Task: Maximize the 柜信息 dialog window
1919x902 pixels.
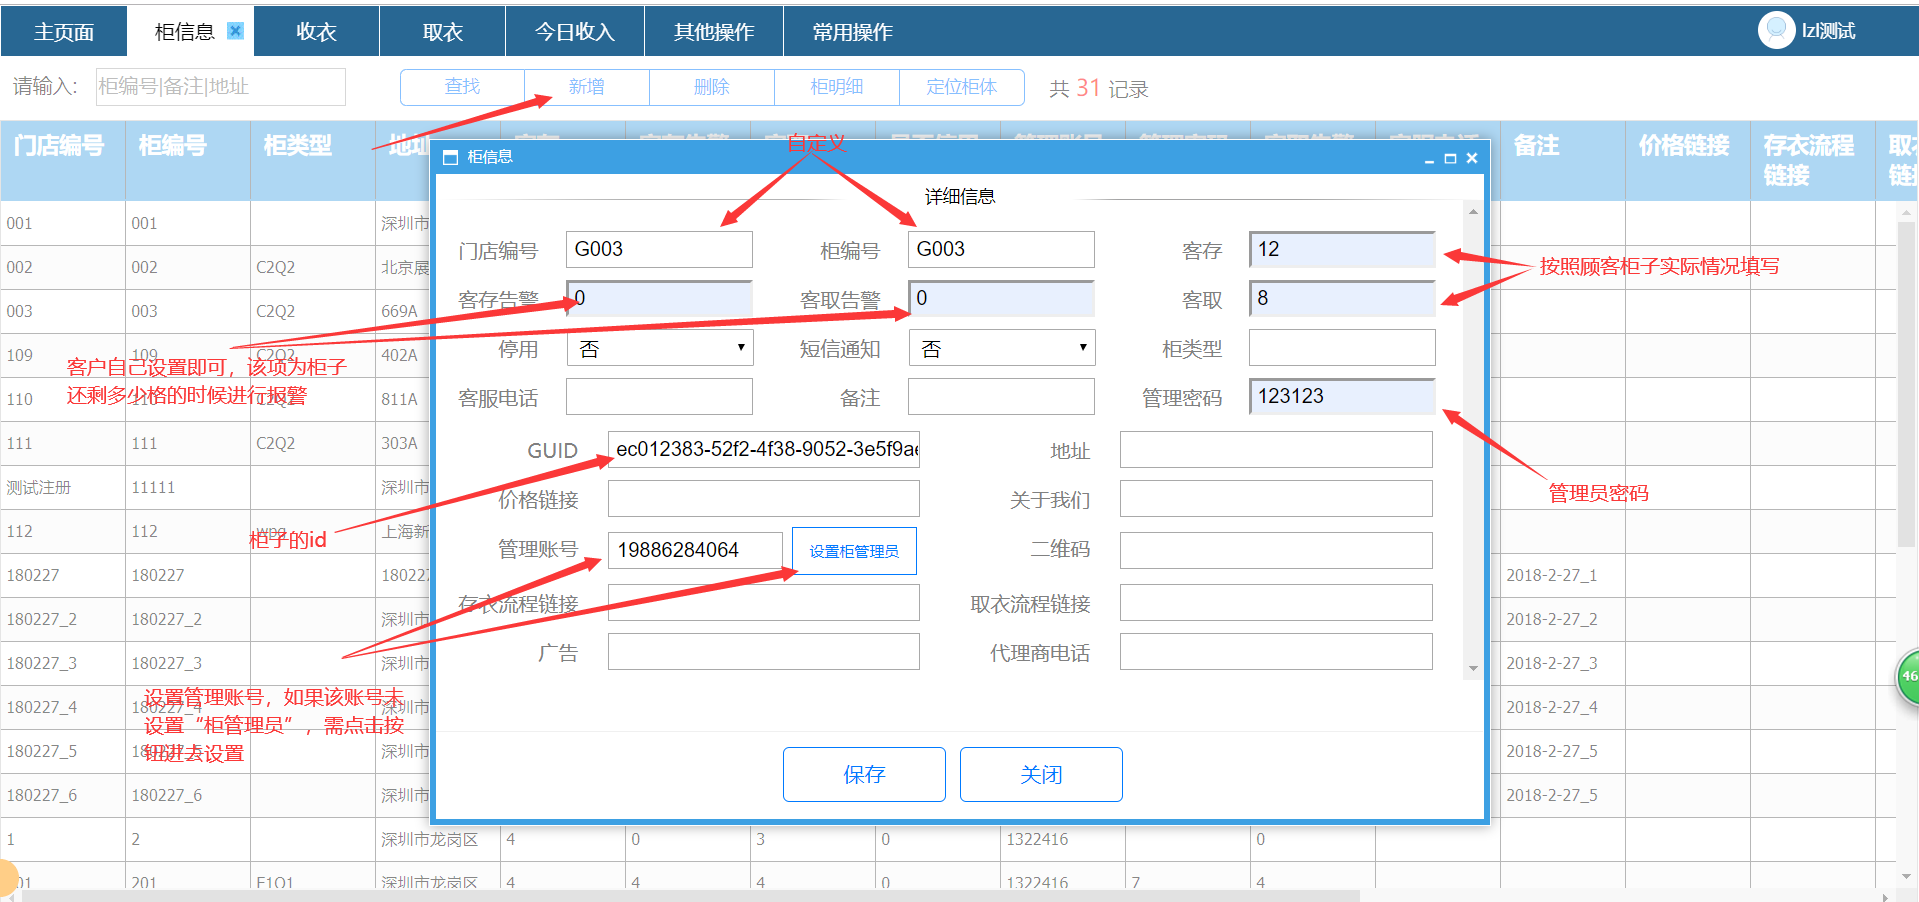Action: pyautogui.click(x=1450, y=158)
